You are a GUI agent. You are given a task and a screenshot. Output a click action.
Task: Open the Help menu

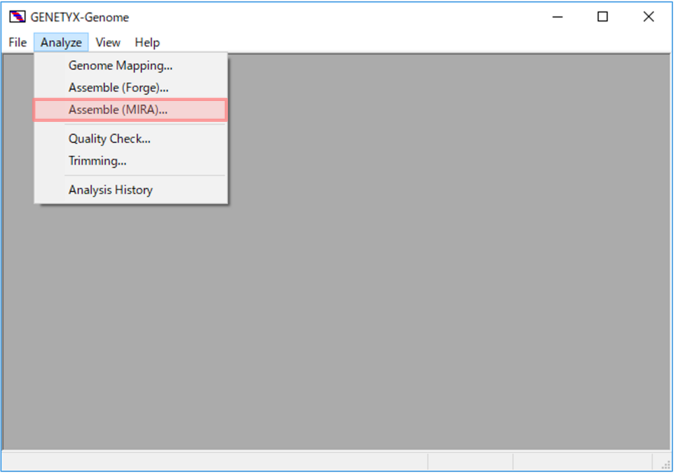(147, 43)
